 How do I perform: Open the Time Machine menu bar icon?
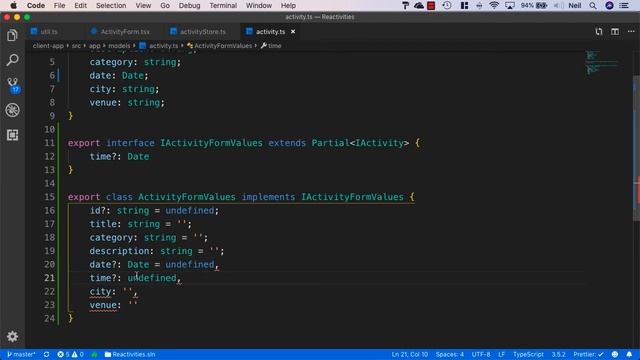[447, 6]
